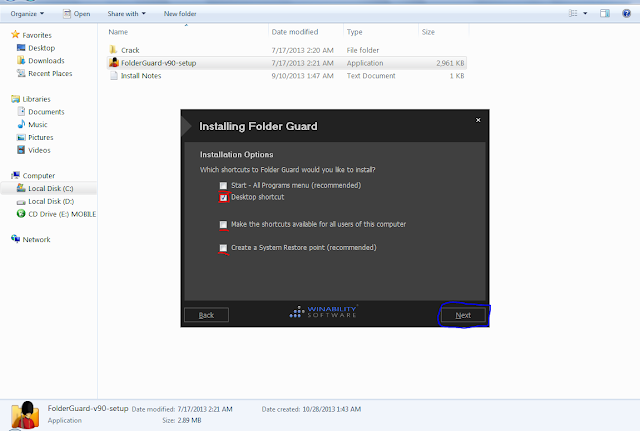
Task: Click the Open toolbar button
Action: [x=77, y=14]
